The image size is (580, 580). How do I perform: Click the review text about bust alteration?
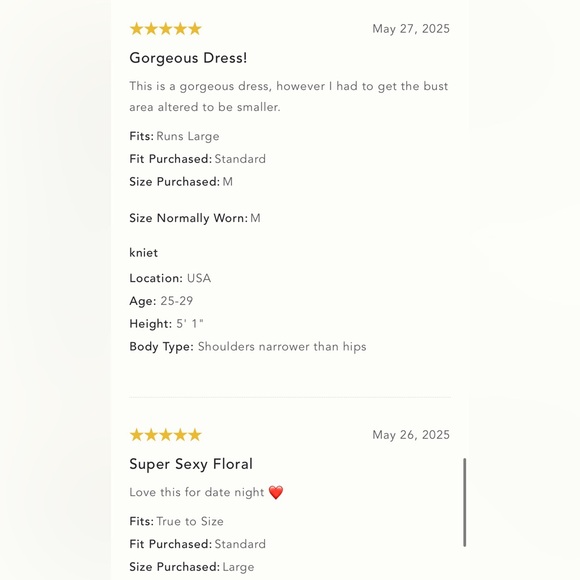(289, 97)
